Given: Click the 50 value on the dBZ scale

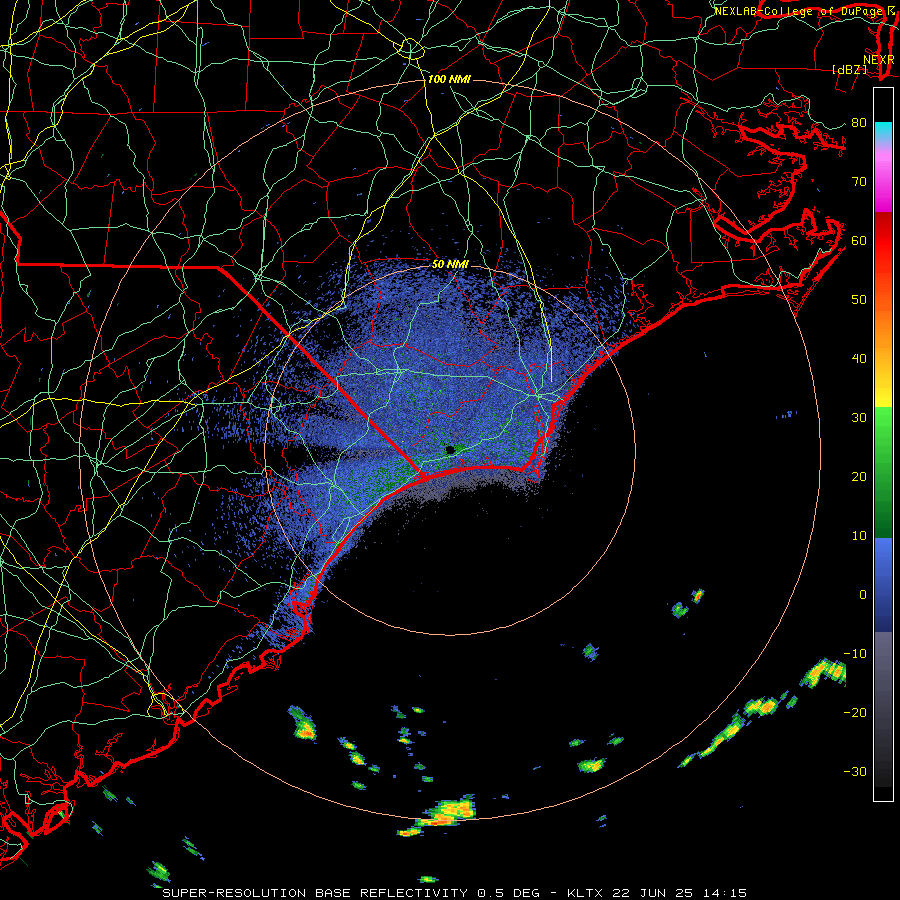Looking at the screenshot, I should pyautogui.click(x=859, y=300).
